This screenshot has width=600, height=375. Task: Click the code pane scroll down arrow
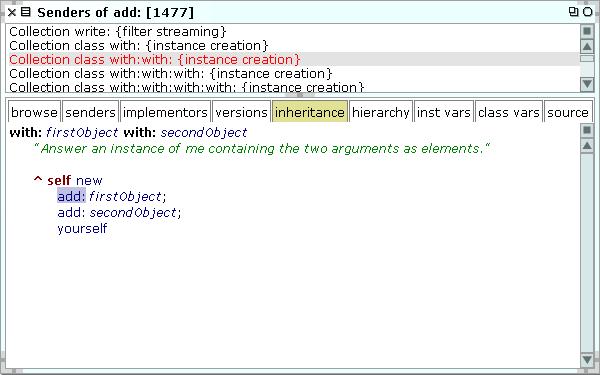point(587,359)
